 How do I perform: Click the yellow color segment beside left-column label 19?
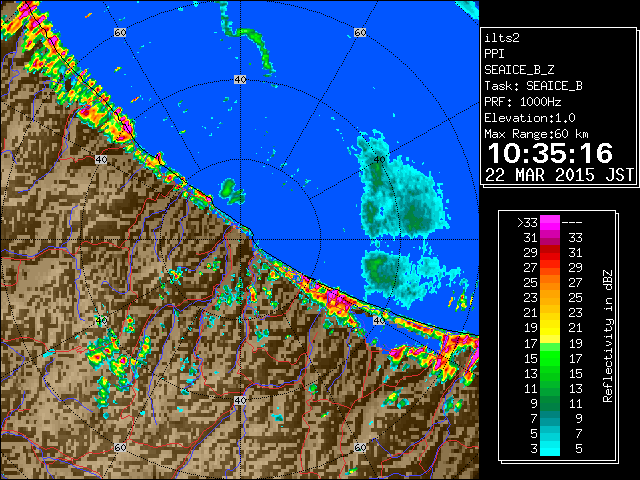550,328
